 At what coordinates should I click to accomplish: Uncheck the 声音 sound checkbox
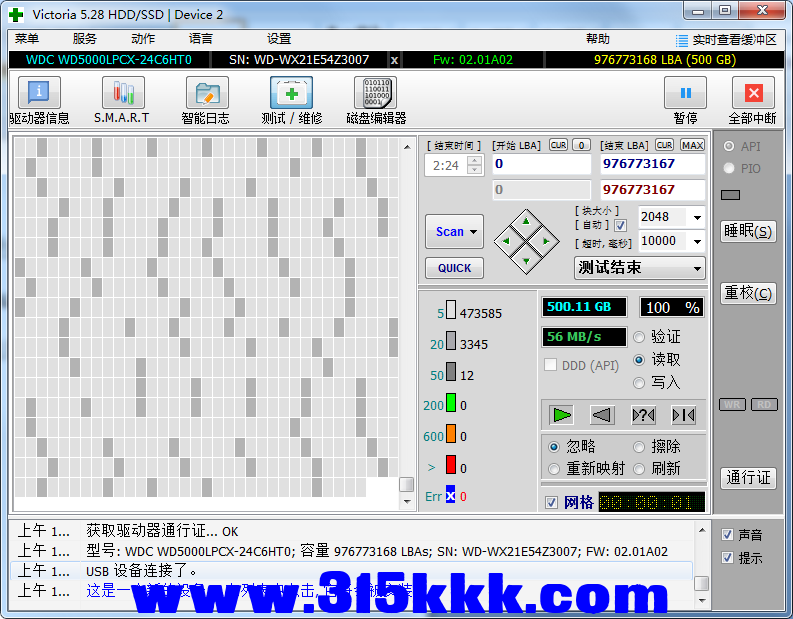coord(727,535)
